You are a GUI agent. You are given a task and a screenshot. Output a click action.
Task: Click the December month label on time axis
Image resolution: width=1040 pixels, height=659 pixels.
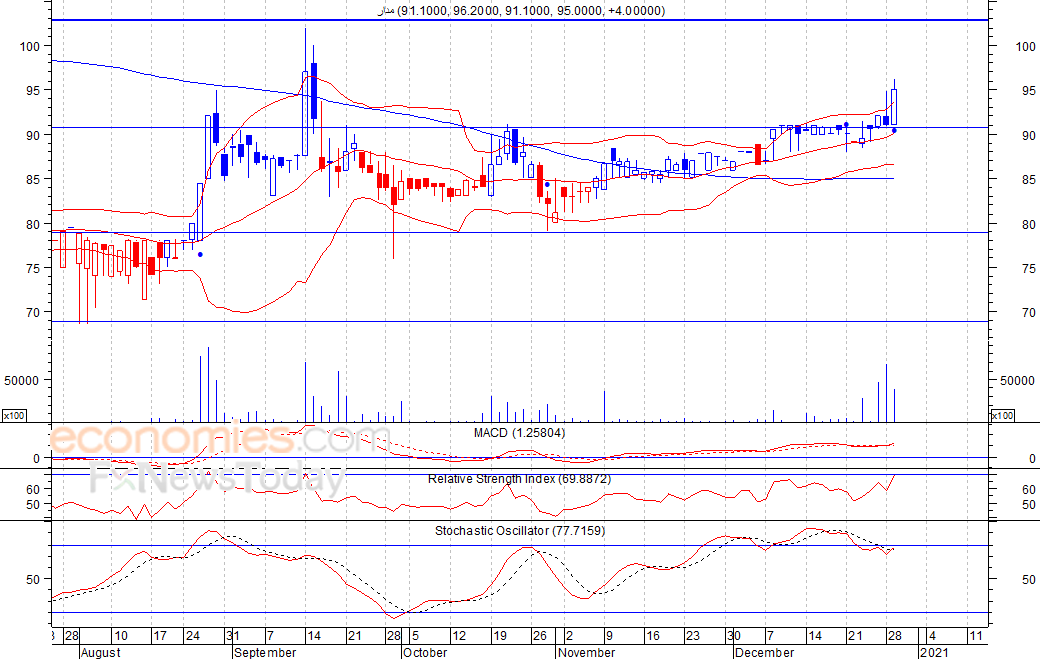pos(764,652)
